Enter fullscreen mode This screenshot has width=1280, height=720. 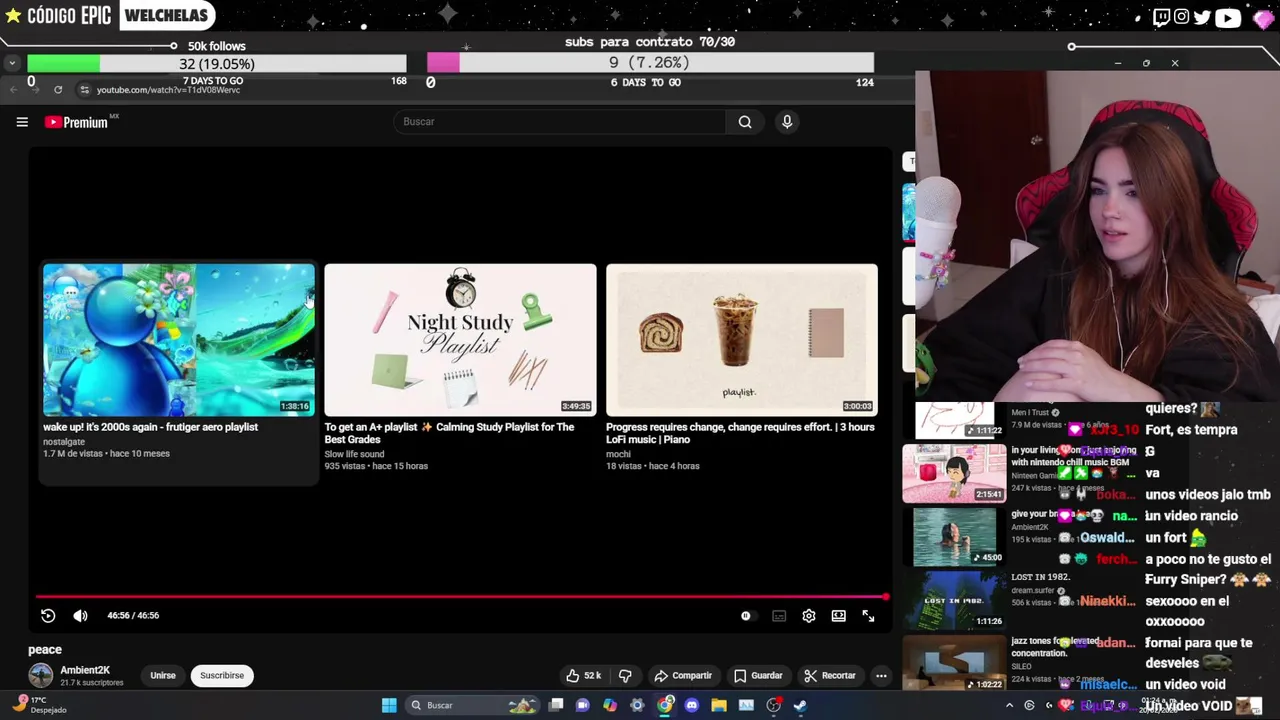[x=868, y=616]
